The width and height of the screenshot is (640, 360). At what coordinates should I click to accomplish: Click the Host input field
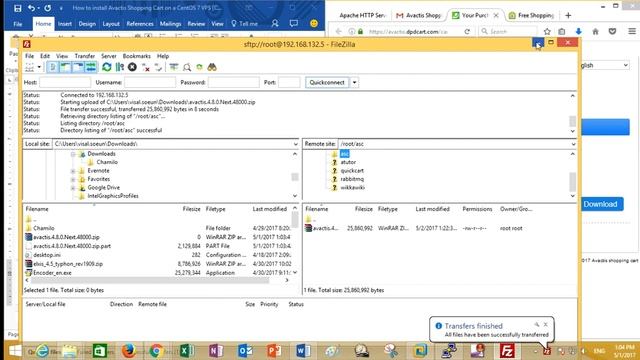pos(65,82)
